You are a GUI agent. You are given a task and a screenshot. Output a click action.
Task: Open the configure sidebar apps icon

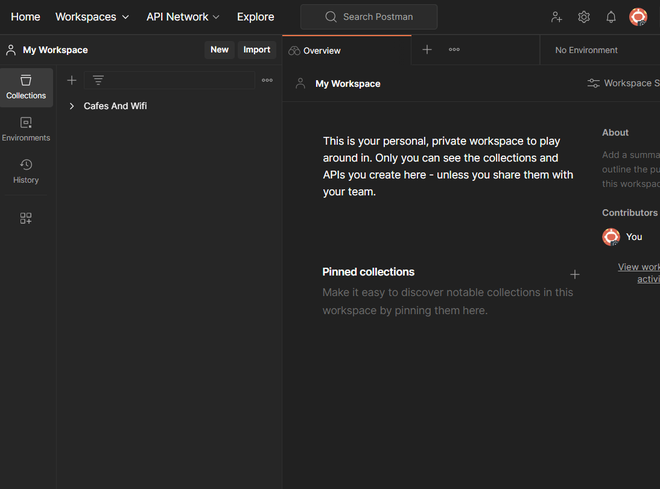[x=26, y=218]
